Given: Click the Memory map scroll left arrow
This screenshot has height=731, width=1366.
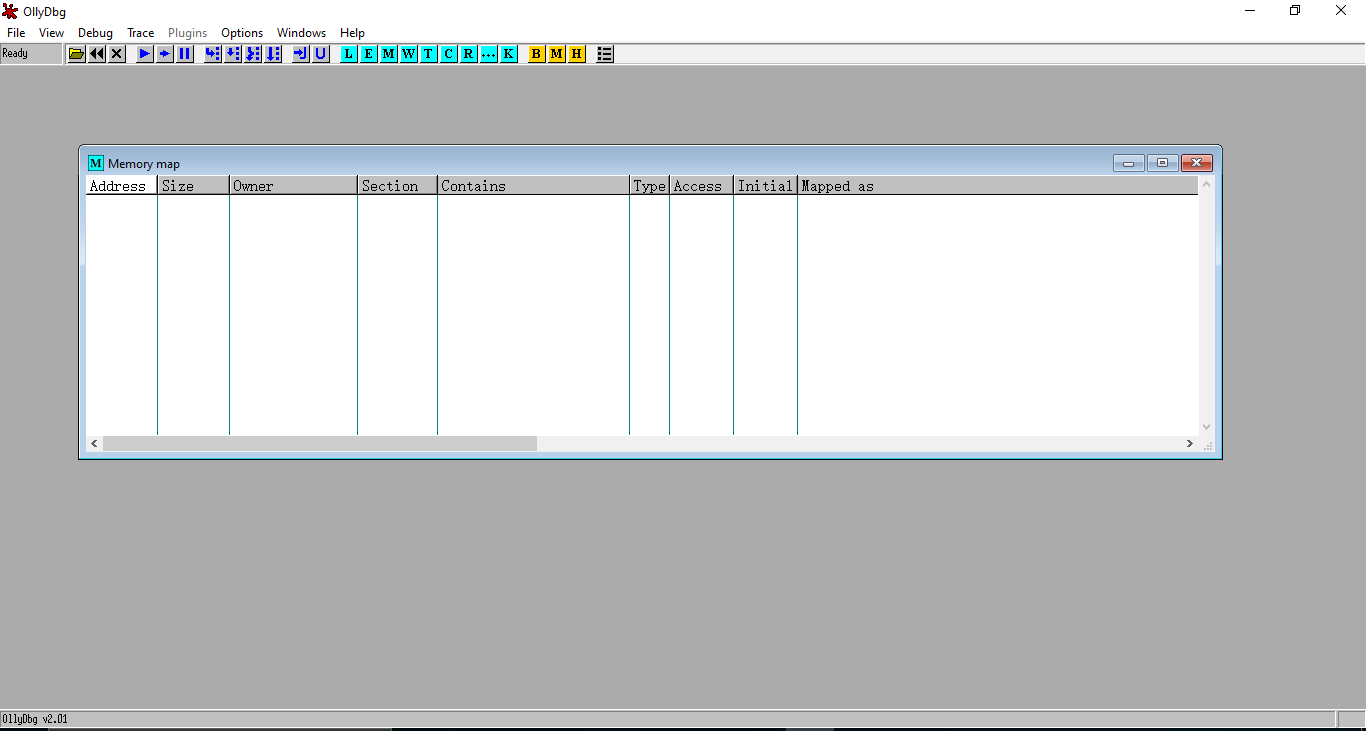Looking at the screenshot, I should click(94, 443).
